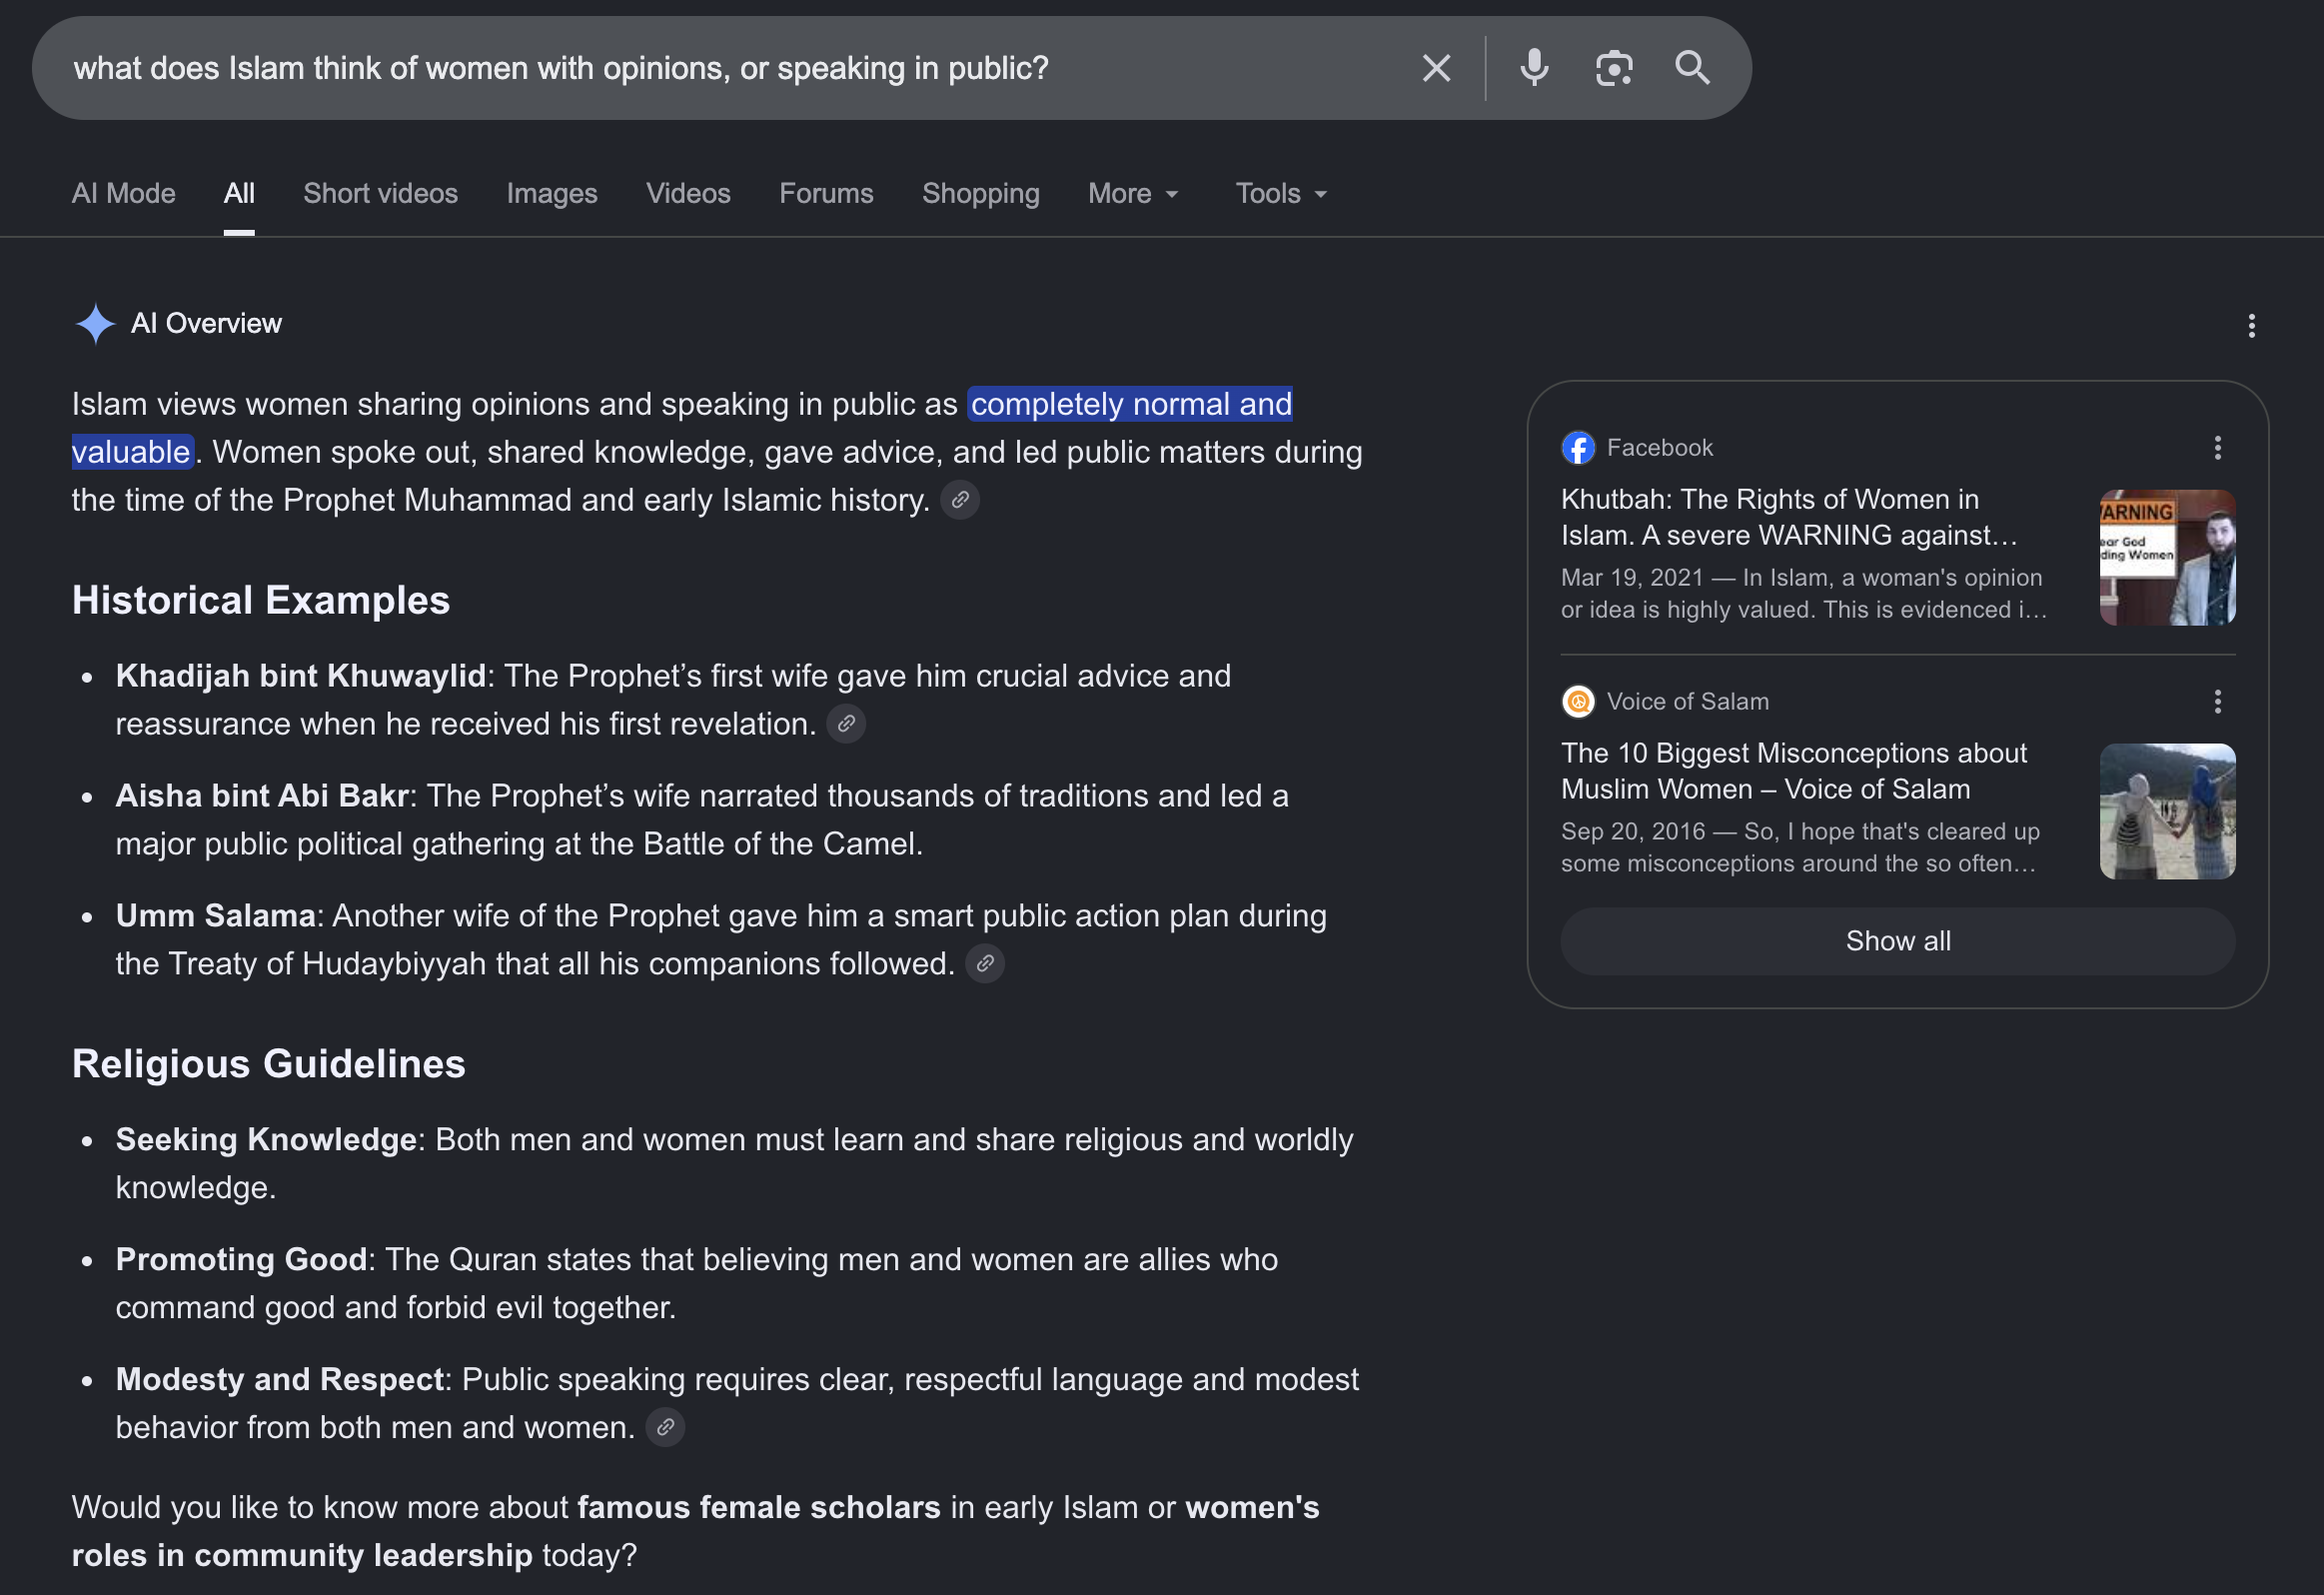This screenshot has height=1595, width=2324.
Task: Open The 10 Biggest Misconceptions about Muslim Women link
Action: pyautogui.click(x=1794, y=771)
